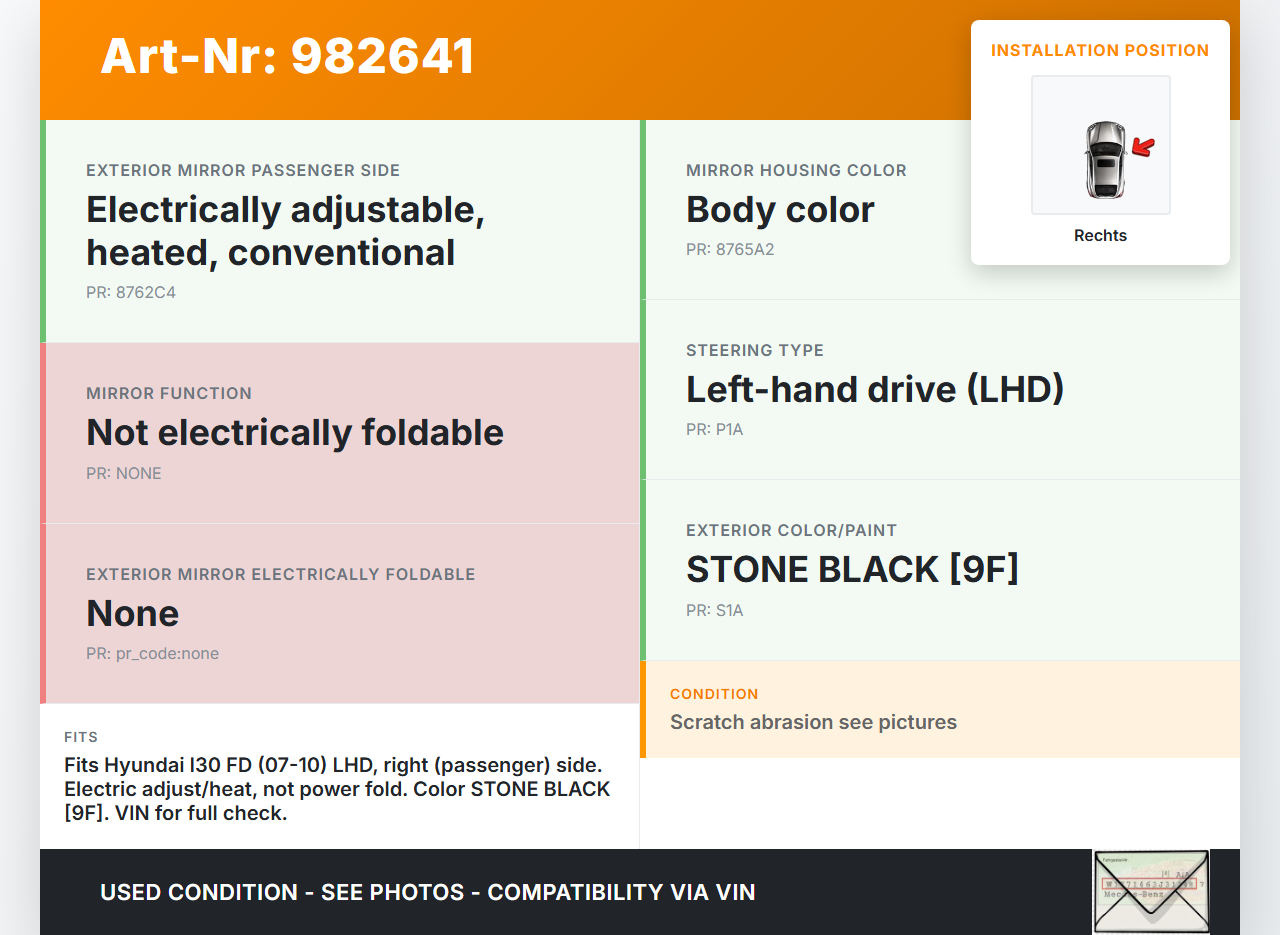
Task: Click the Rechts label under the car
Action: click(1100, 236)
